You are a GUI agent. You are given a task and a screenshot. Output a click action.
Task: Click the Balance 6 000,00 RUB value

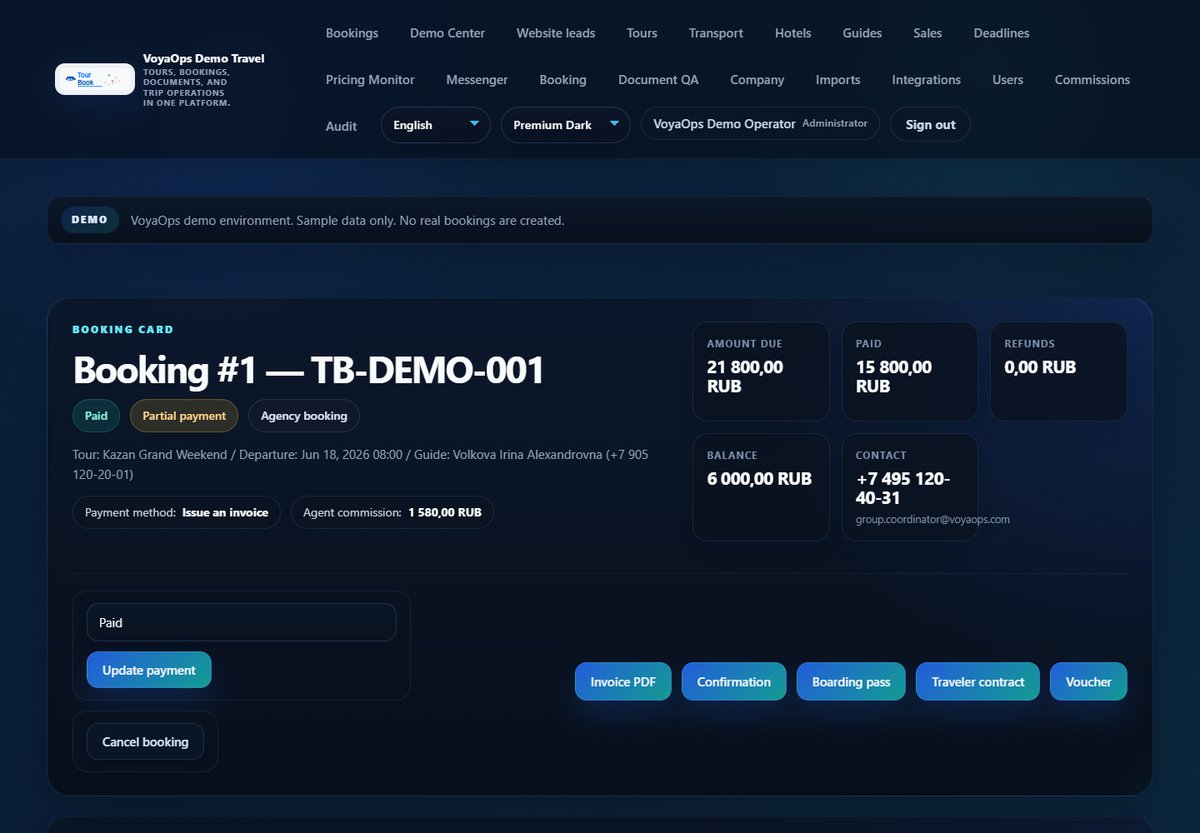coord(759,479)
